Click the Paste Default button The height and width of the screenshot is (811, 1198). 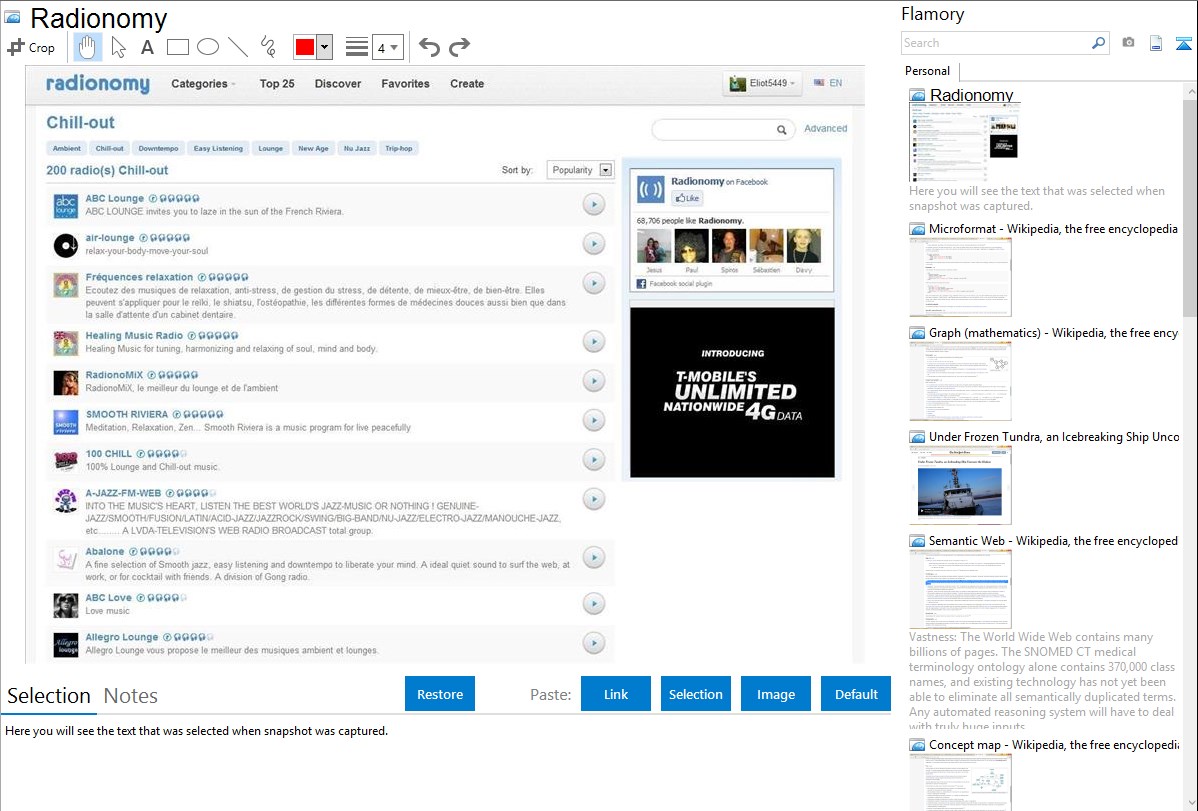click(856, 694)
